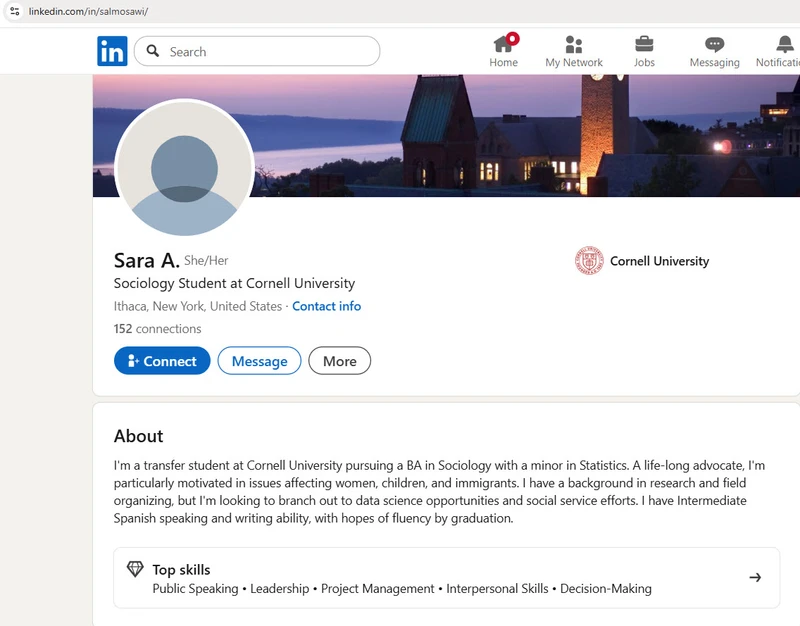Open the More options dropdown

tap(339, 361)
